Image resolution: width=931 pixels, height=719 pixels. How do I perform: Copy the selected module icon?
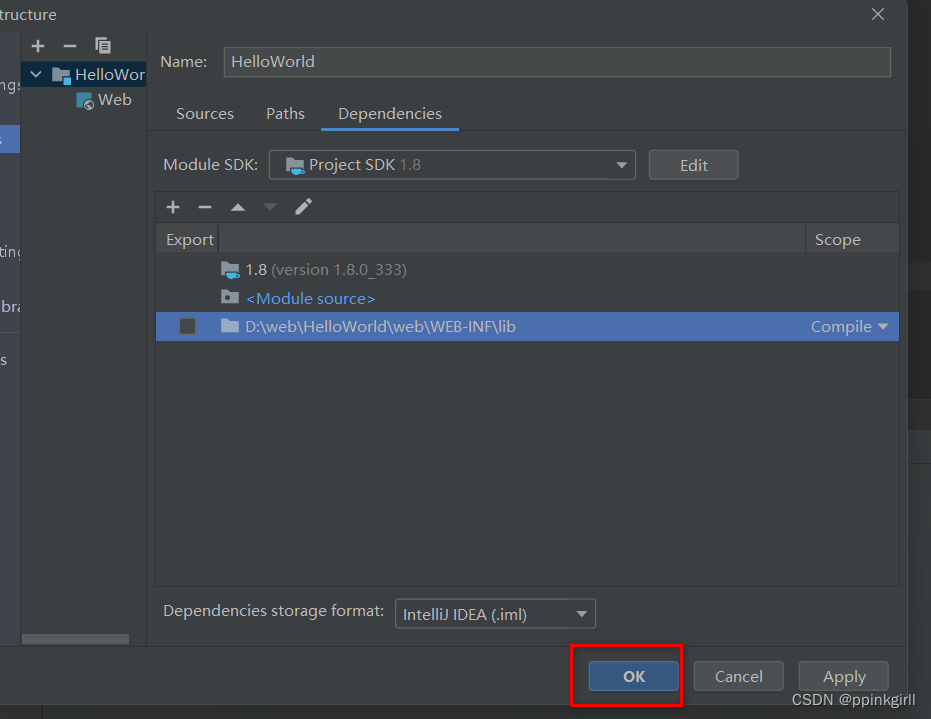point(103,46)
